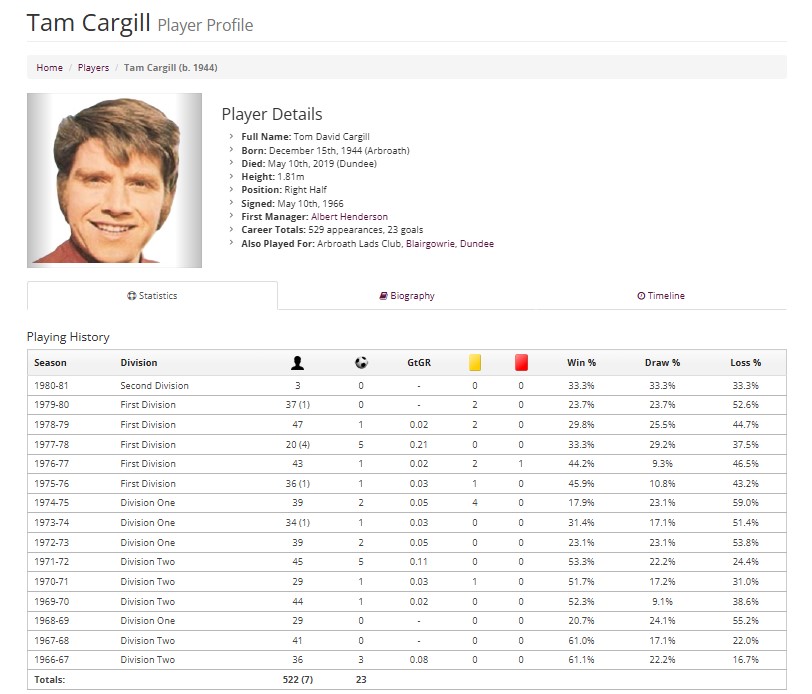Click the Players breadcrumb link
This screenshot has width=812, height=694.
[x=93, y=68]
